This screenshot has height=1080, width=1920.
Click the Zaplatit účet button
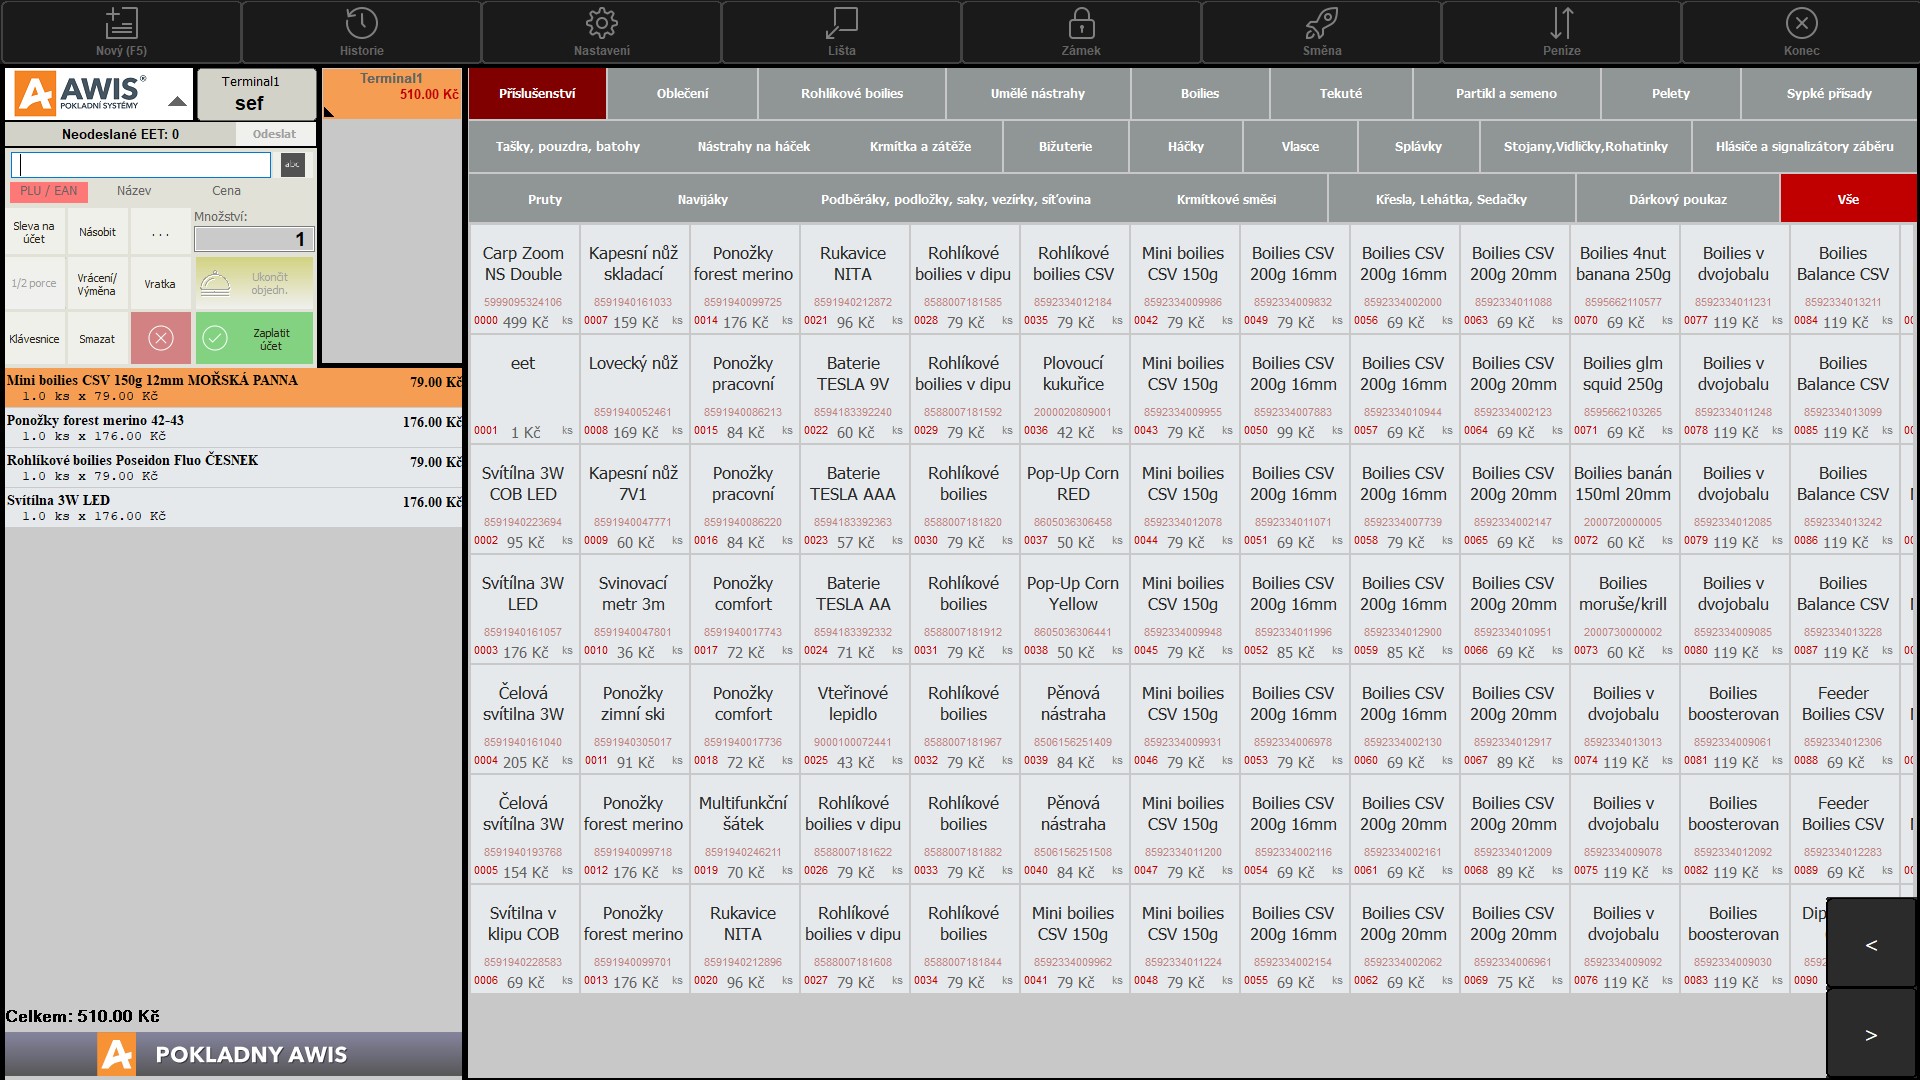255,339
